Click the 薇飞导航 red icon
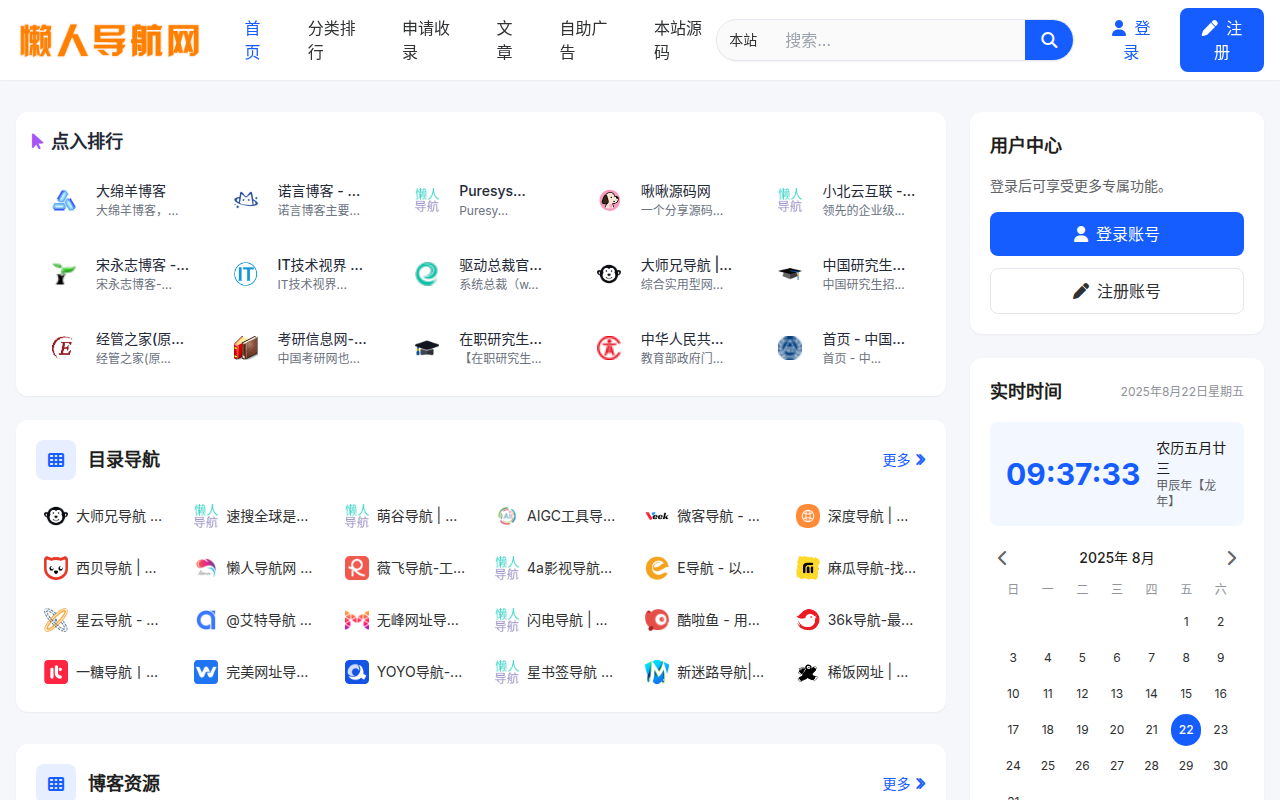Image resolution: width=1280 pixels, height=800 pixels. tap(357, 568)
